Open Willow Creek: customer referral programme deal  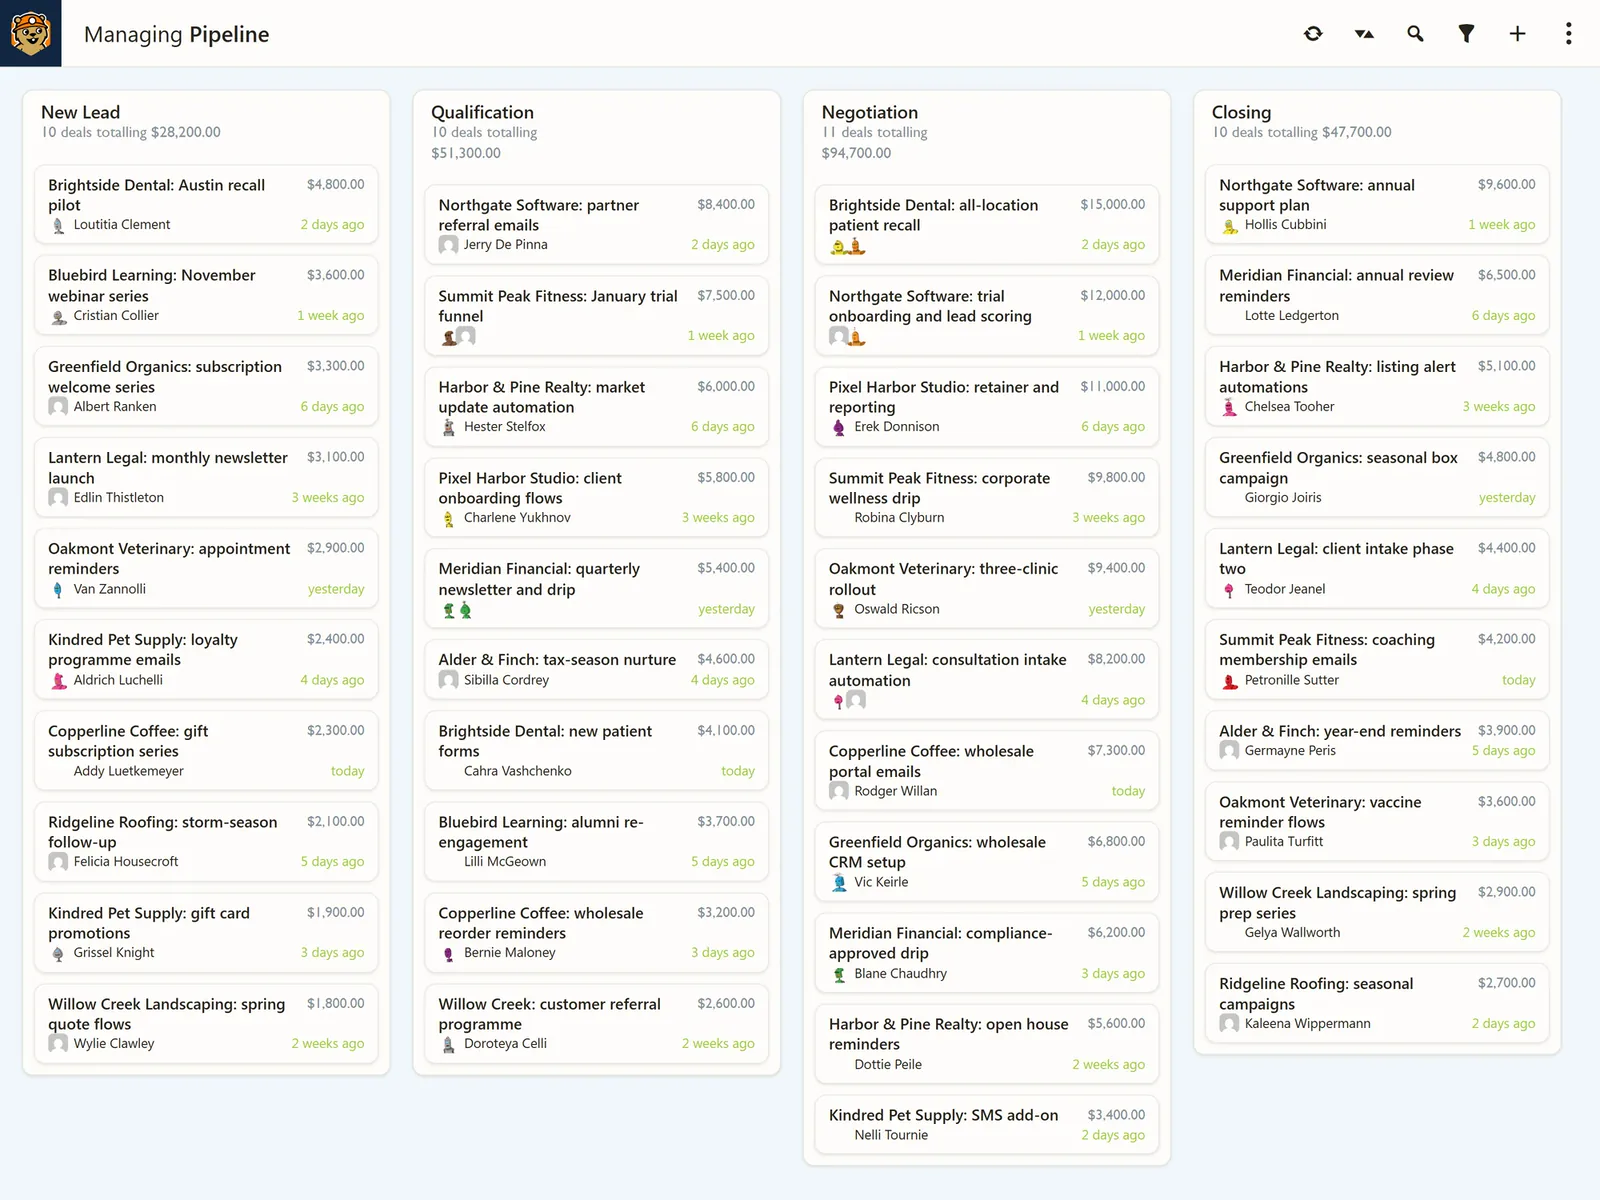[596, 1023]
